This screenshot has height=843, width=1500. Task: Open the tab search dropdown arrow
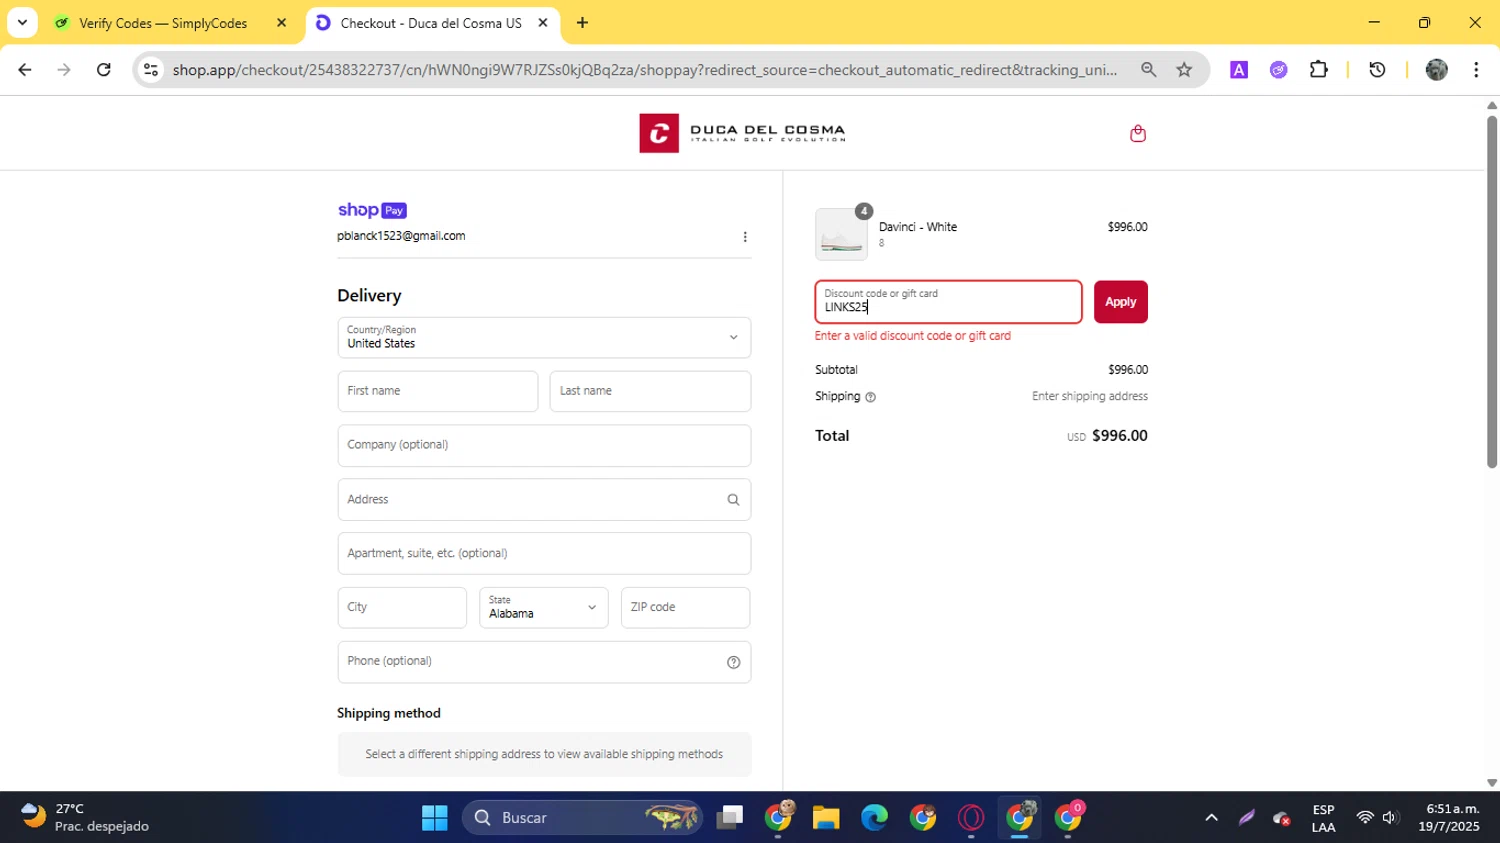22,23
